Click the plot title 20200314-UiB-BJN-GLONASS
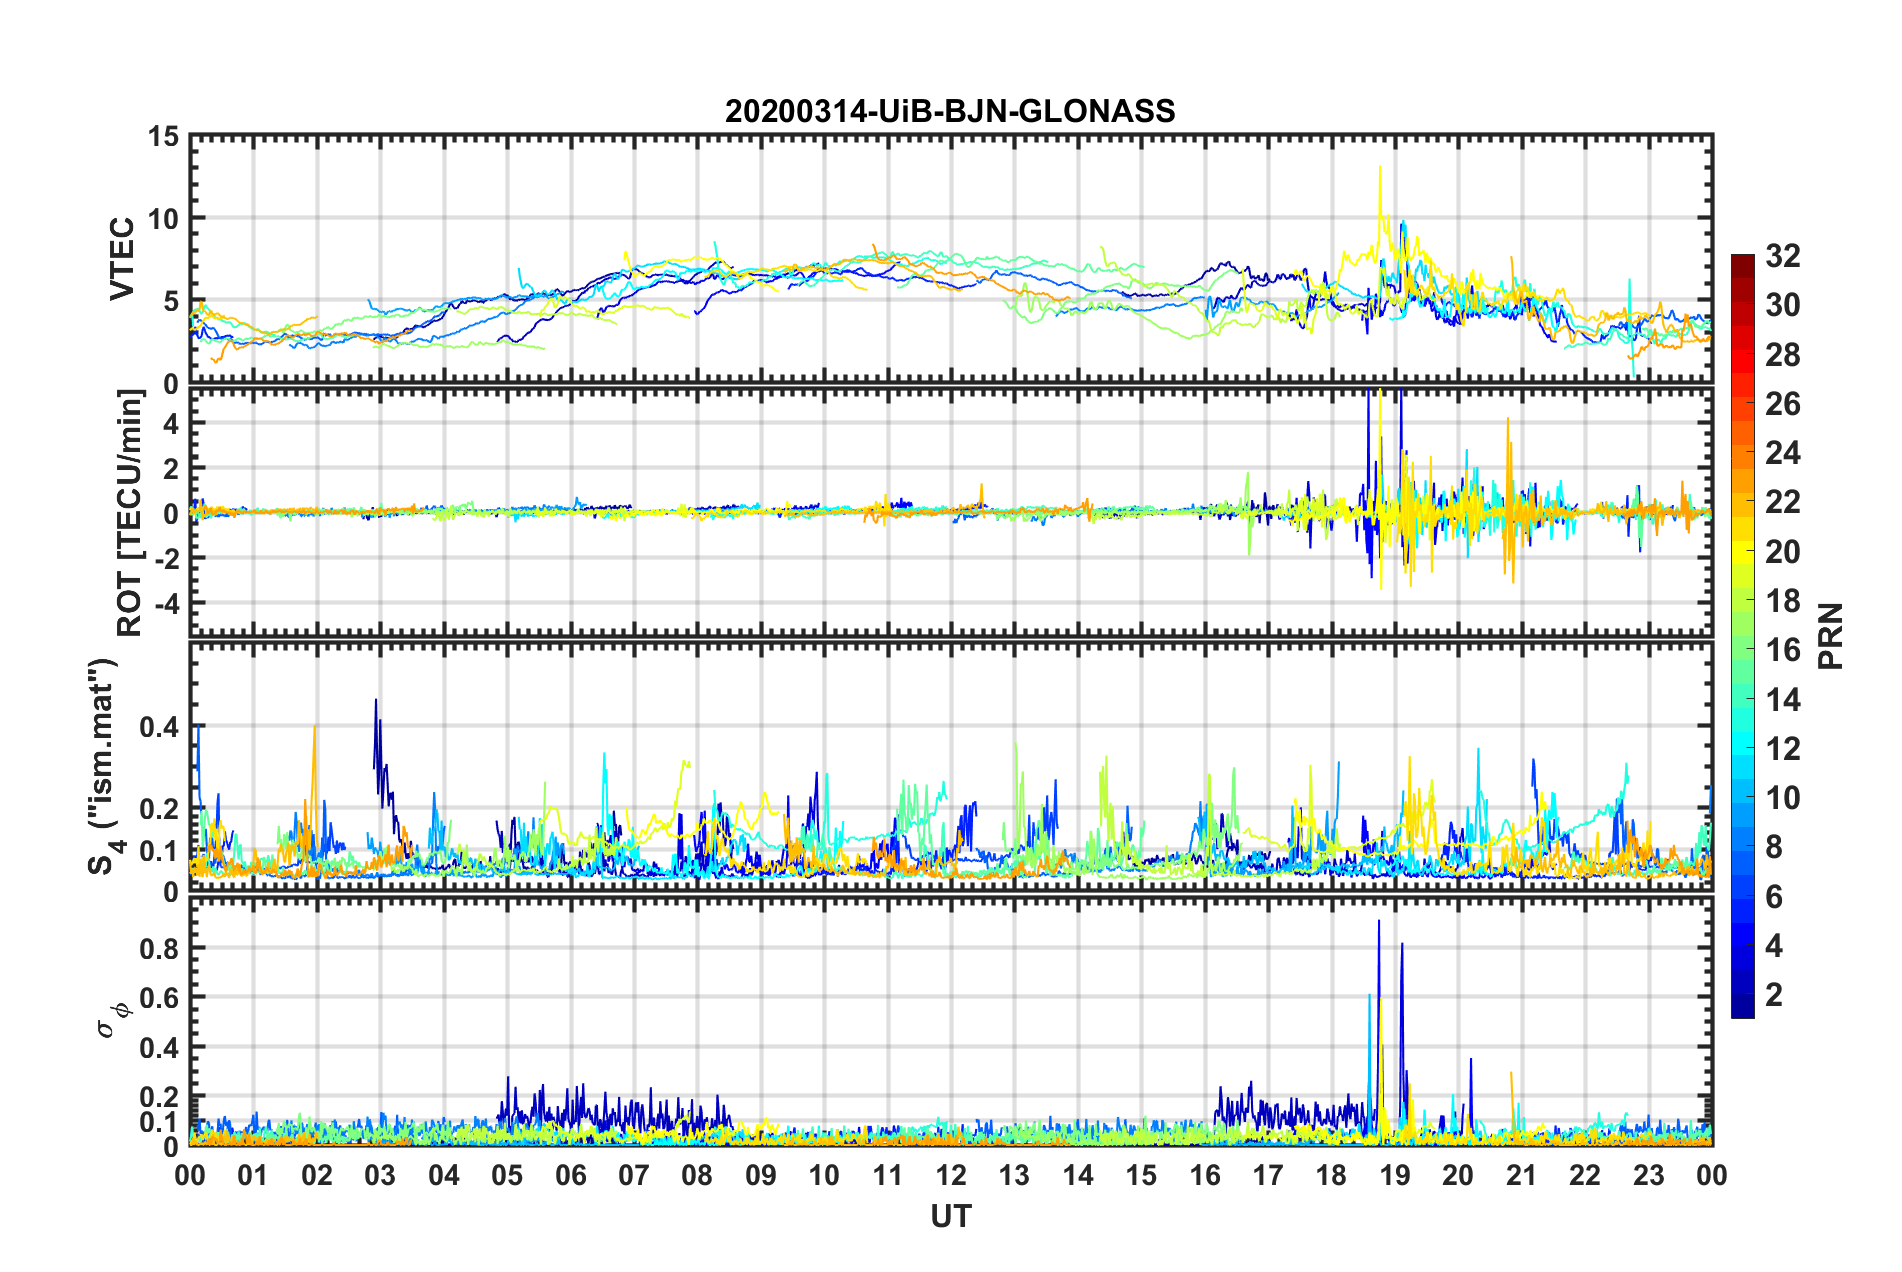The image size is (1902, 1272). coord(950,111)
